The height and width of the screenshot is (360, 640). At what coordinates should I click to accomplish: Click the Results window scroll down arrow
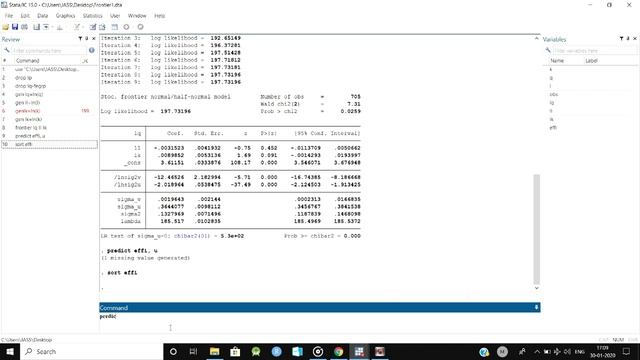(536, 288)
